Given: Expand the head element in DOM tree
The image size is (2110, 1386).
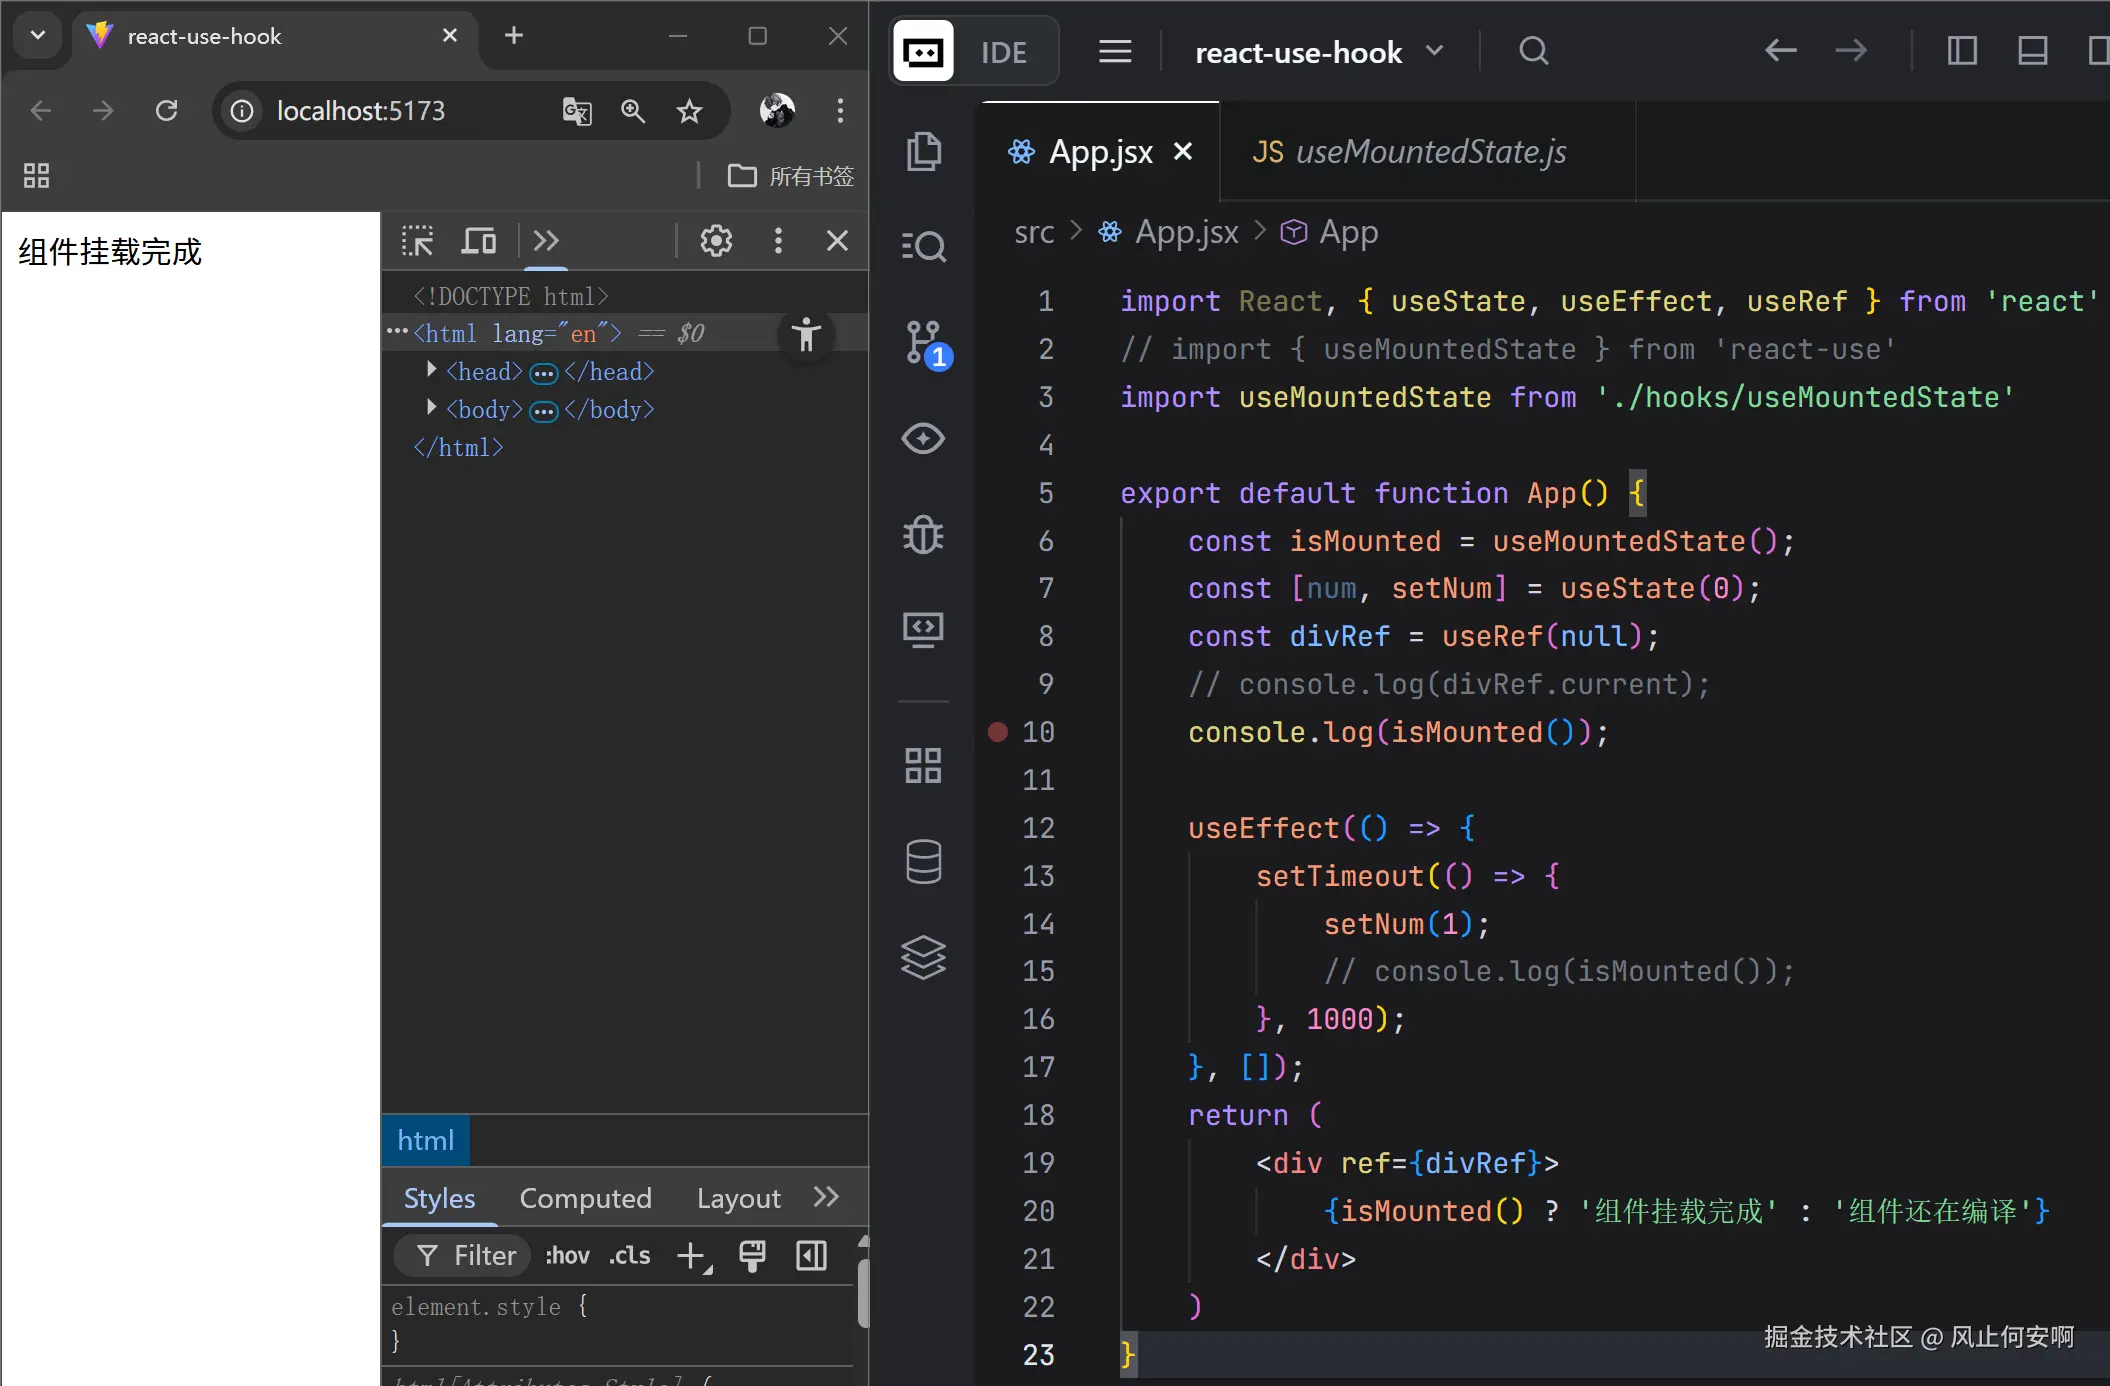Looking at the screenshot, I should click(431, 371).
